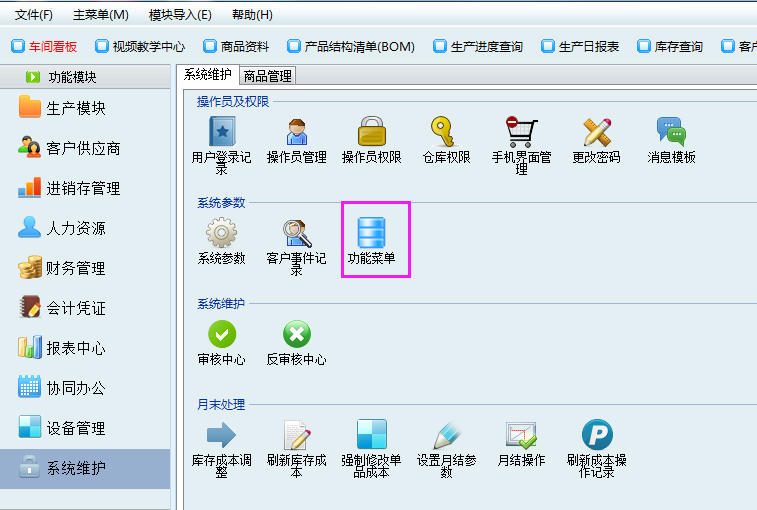
Task: Open 仓库权限 key icon
Action: pos(446,133)
